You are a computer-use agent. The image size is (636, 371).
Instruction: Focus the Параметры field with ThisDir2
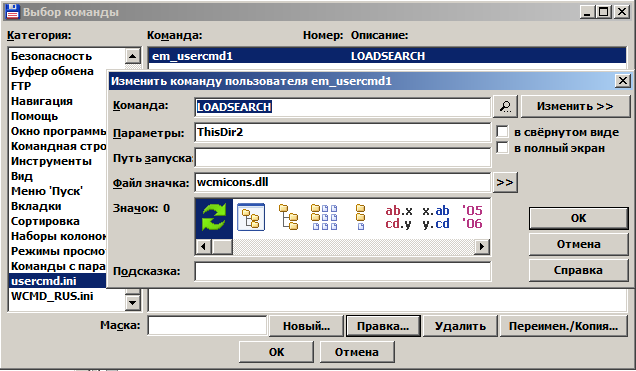(343, 133)
